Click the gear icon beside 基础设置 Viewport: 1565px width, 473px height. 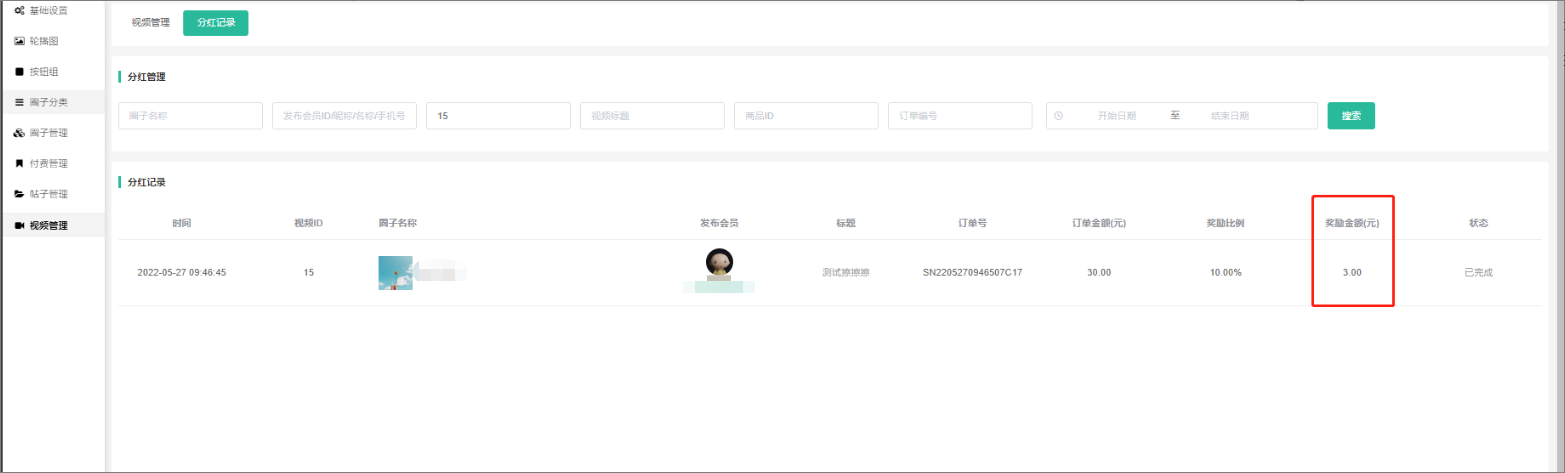point(19,10)
